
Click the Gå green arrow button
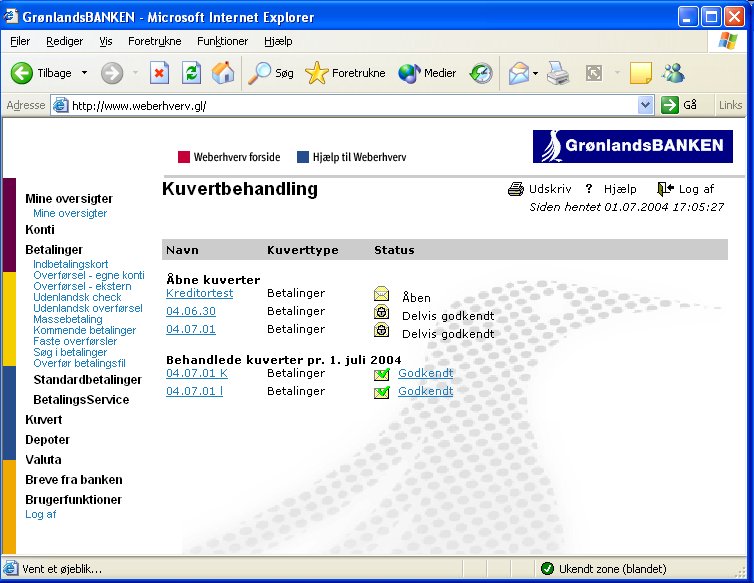[x=669, y=105]
